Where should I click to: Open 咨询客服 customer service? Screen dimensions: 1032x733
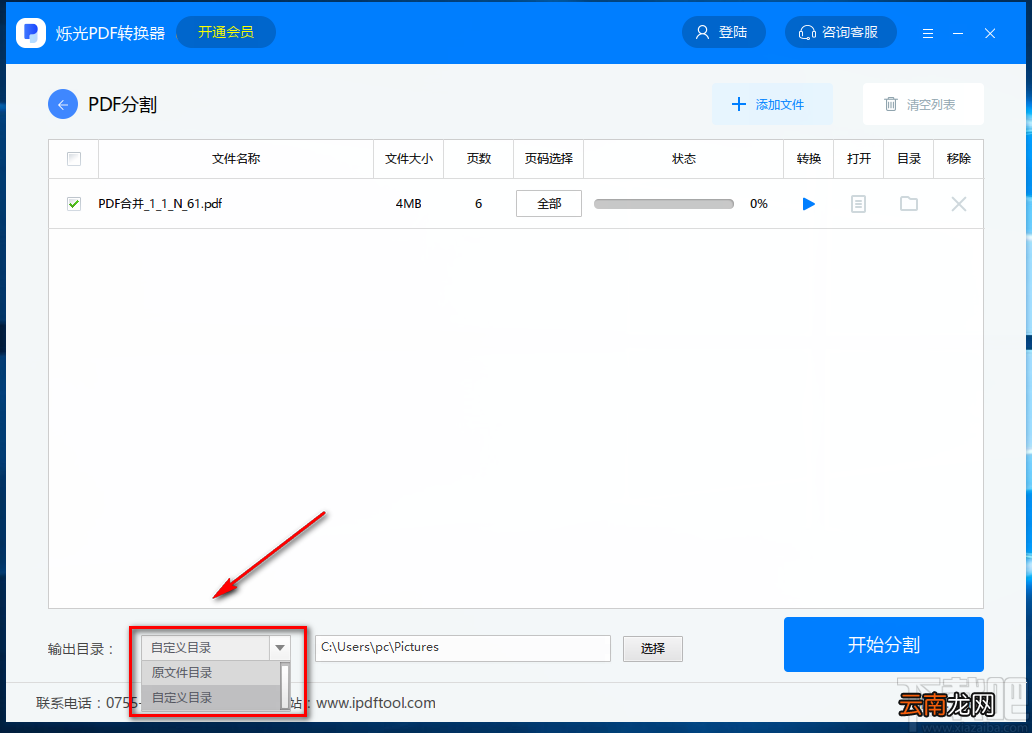click(x=840, y=32)
